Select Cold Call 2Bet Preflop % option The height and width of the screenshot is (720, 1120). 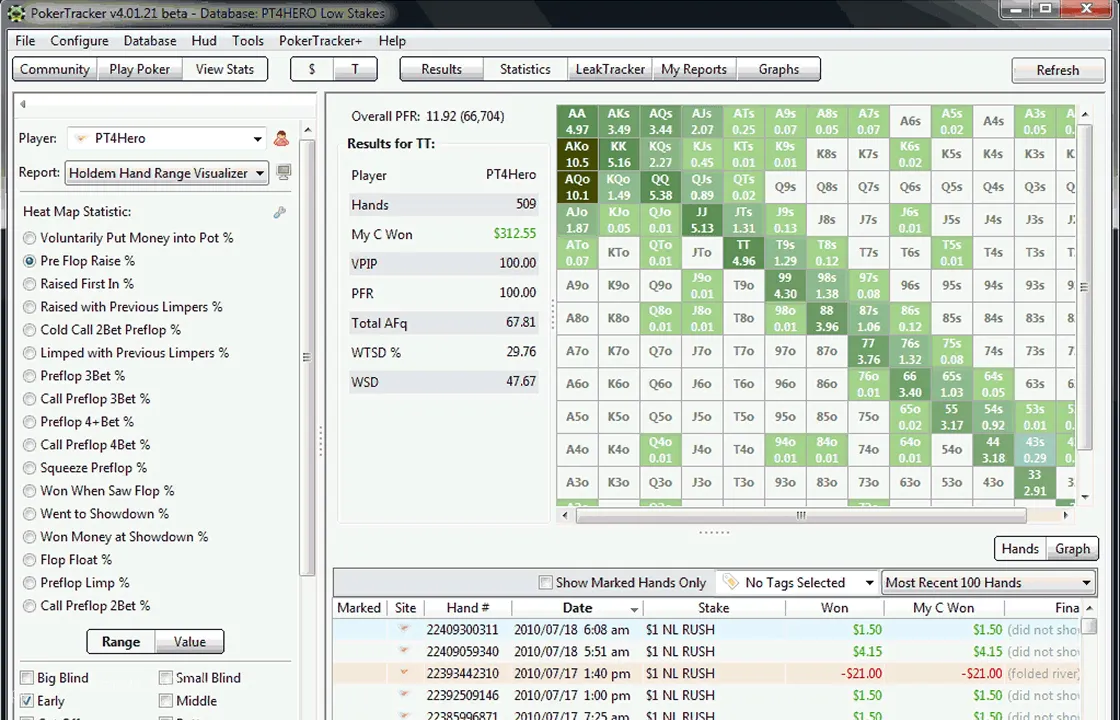coord(29,330)
